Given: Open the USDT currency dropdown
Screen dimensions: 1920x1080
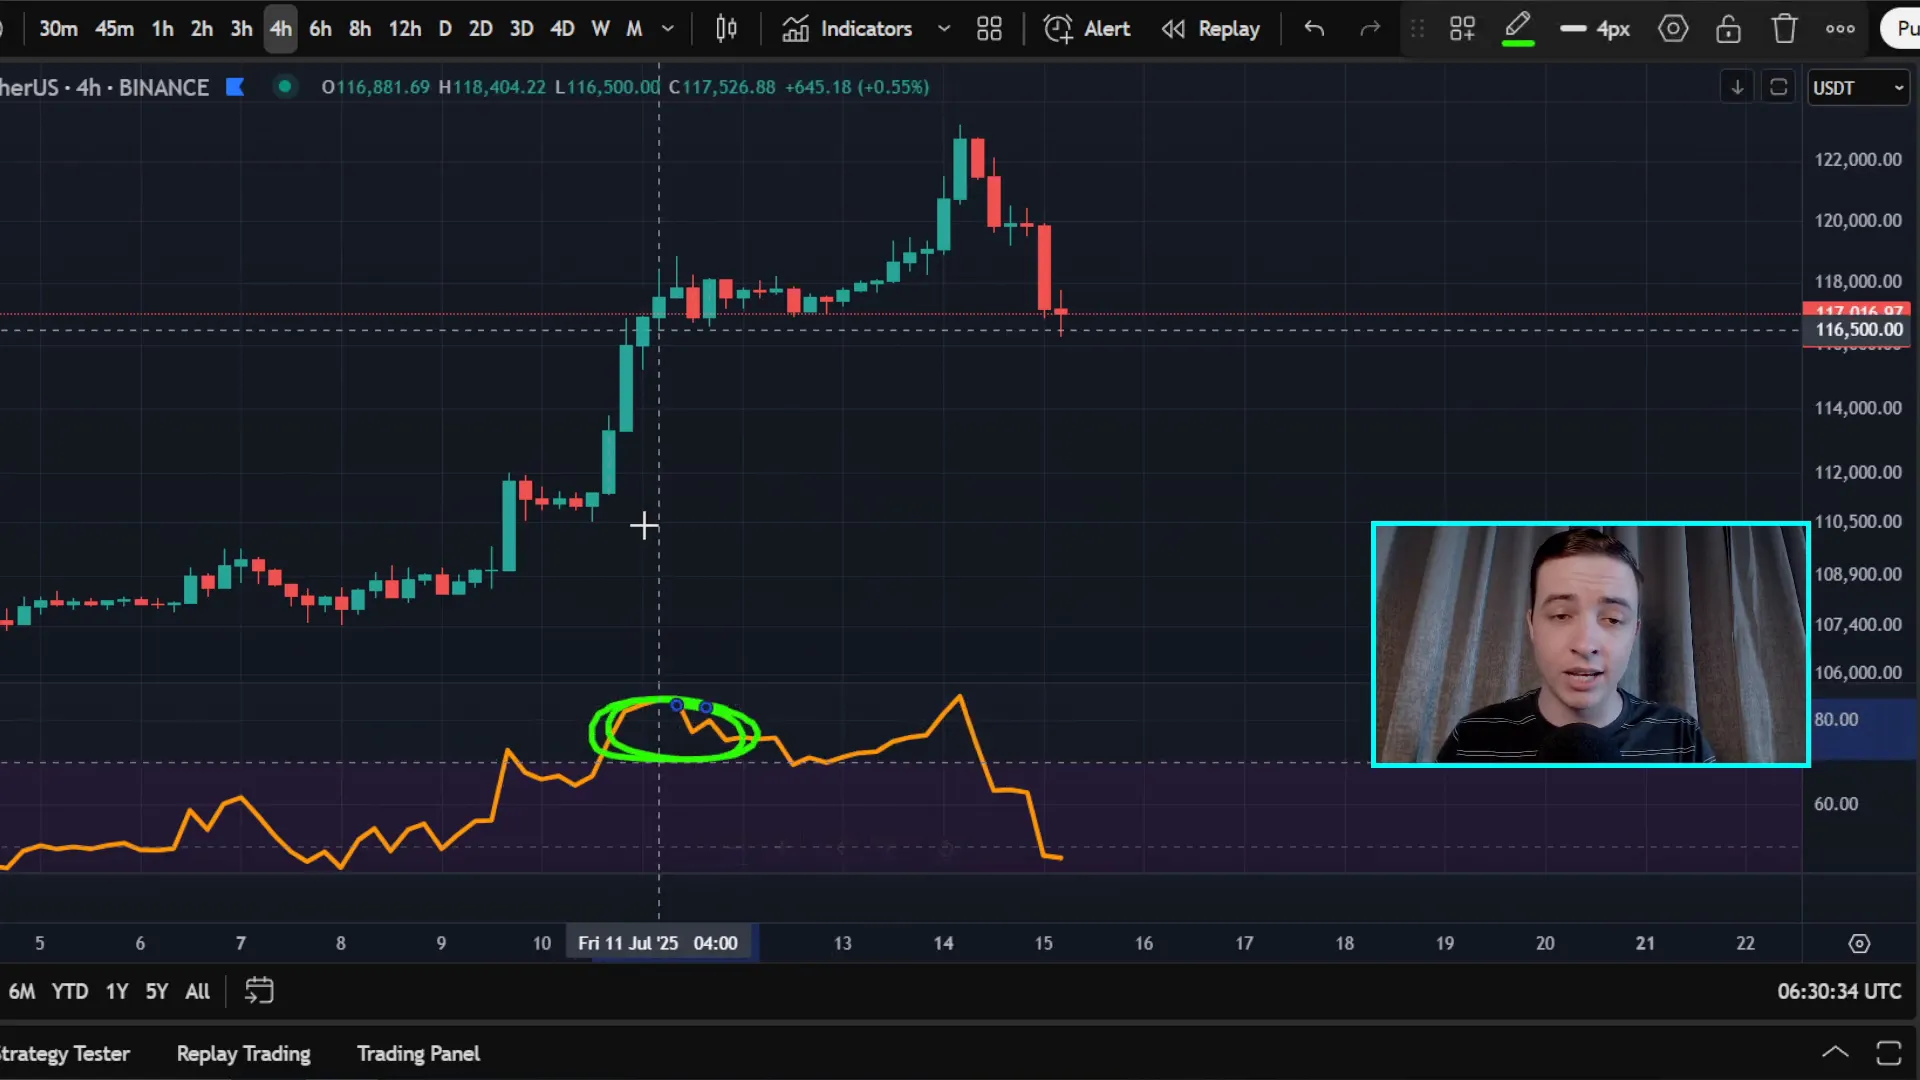Looking at the screenshot, I should tap(1858, 88).
